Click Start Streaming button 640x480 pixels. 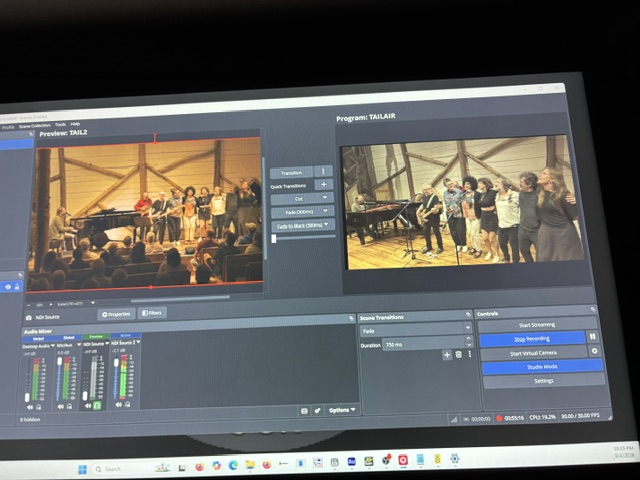[x=536, y=325]
